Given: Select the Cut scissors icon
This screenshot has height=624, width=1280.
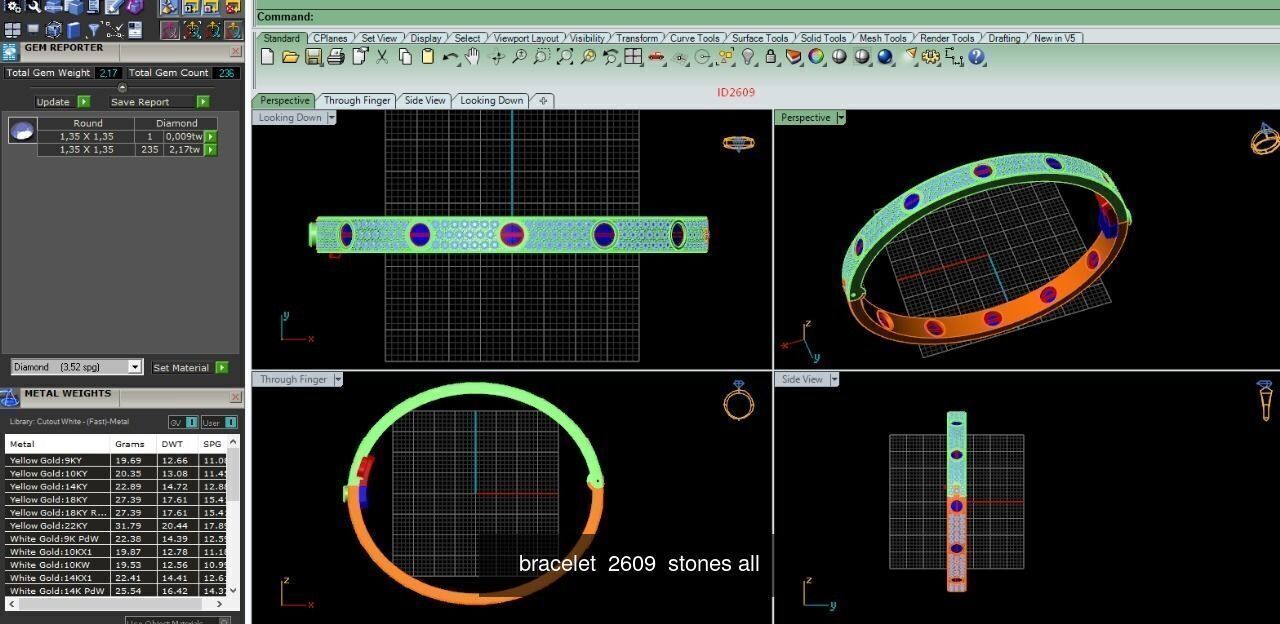Looking at the screenshot, I should click(382, 57).
